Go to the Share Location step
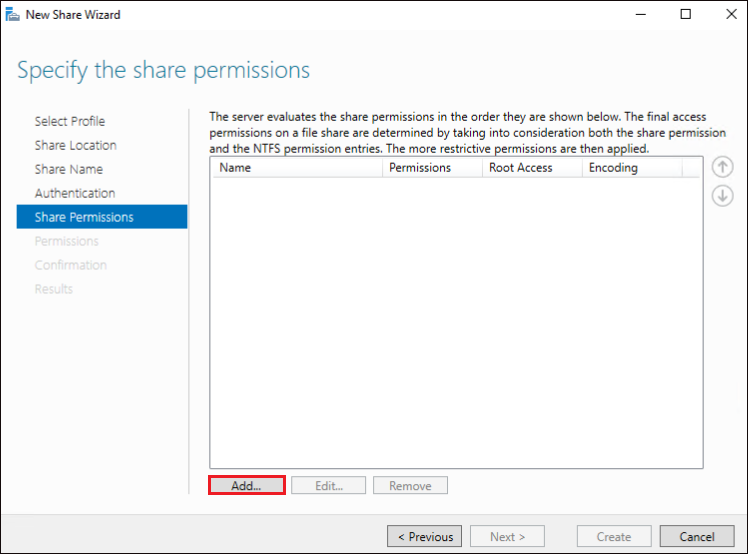Viewport: 748px width, 554px height. point(75,145)
